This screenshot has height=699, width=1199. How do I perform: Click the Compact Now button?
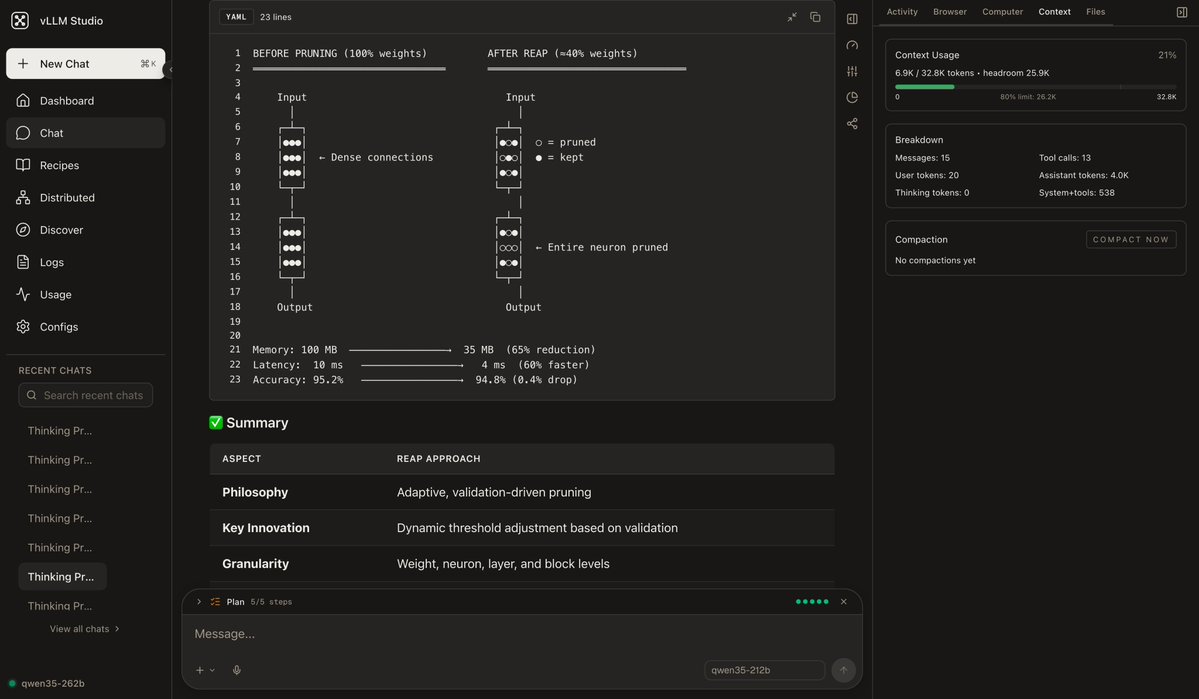(x=1130, y=239)
